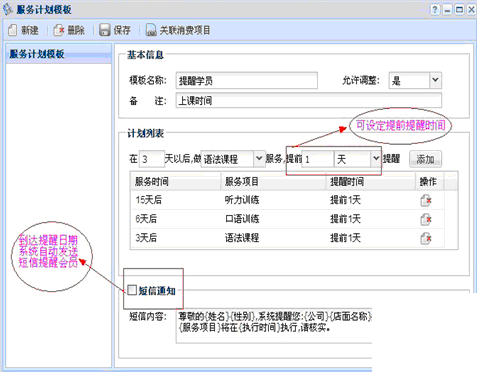Viewport: 477px width, 373px height.
Task: Delete the 口语训练 plan row icon
Action: pos(426,219)
